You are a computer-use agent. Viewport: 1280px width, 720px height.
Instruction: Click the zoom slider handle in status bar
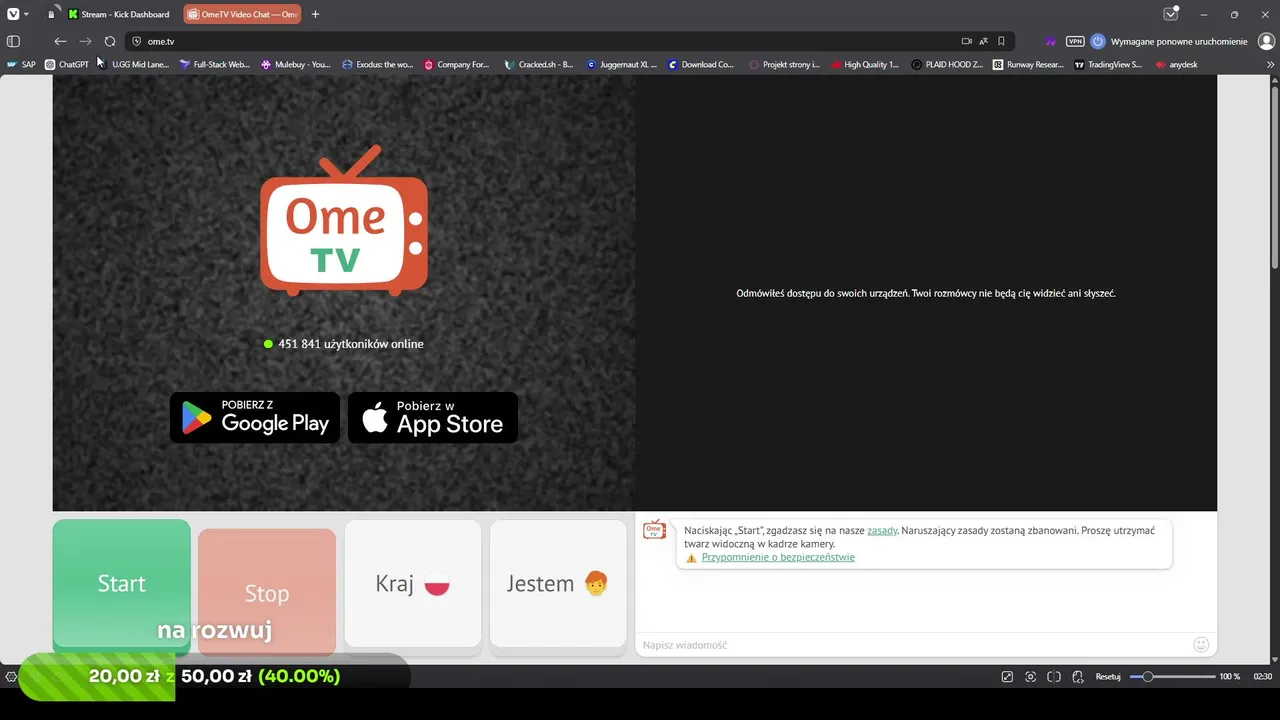pos(1148,677)
